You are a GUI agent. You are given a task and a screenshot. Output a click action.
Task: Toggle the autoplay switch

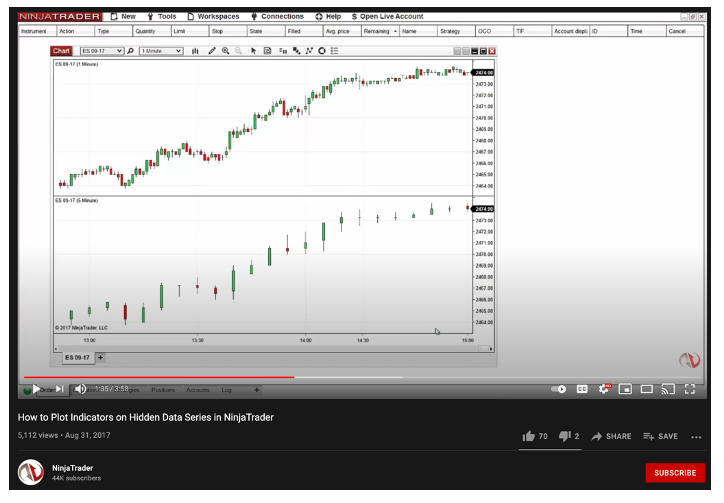tap(559, 389)
